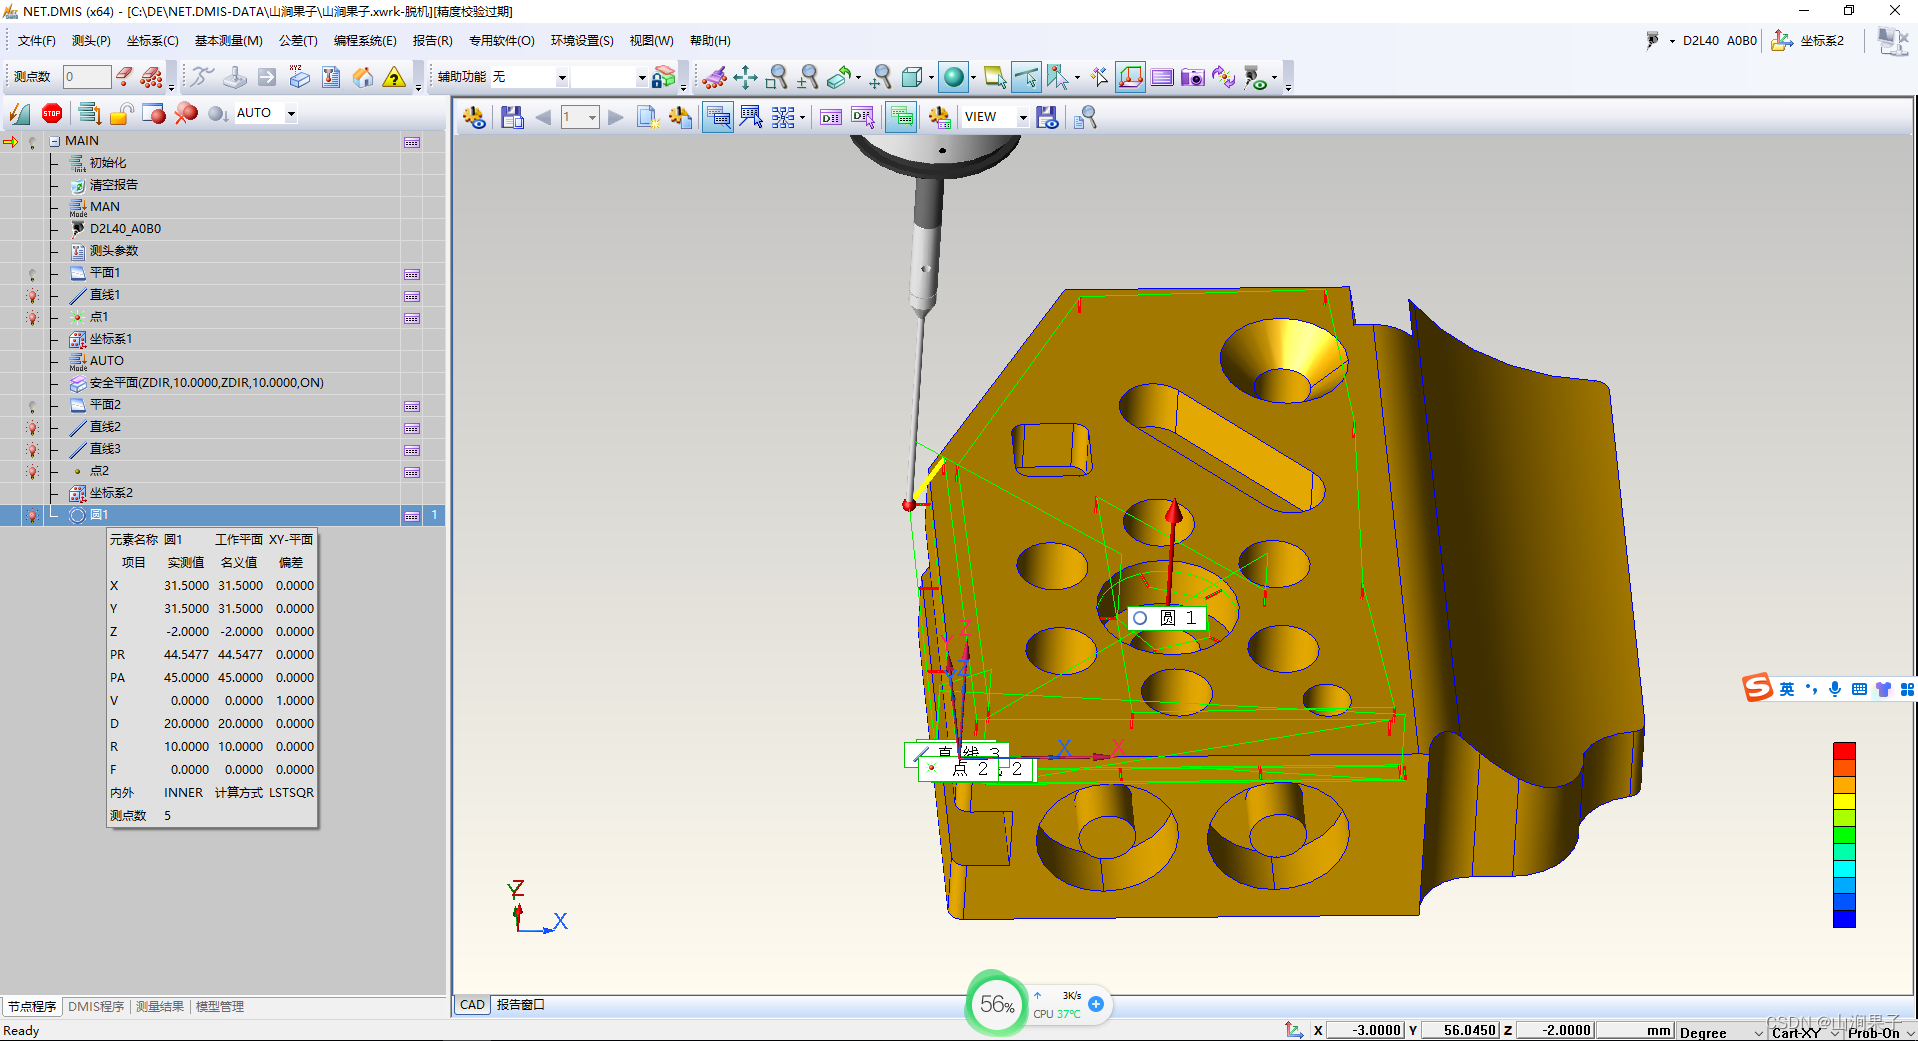Click the 圆 1 label in CAD view
Image resolution: width=1918 pixels, height=1041 pixels.
coord(1166,618)
